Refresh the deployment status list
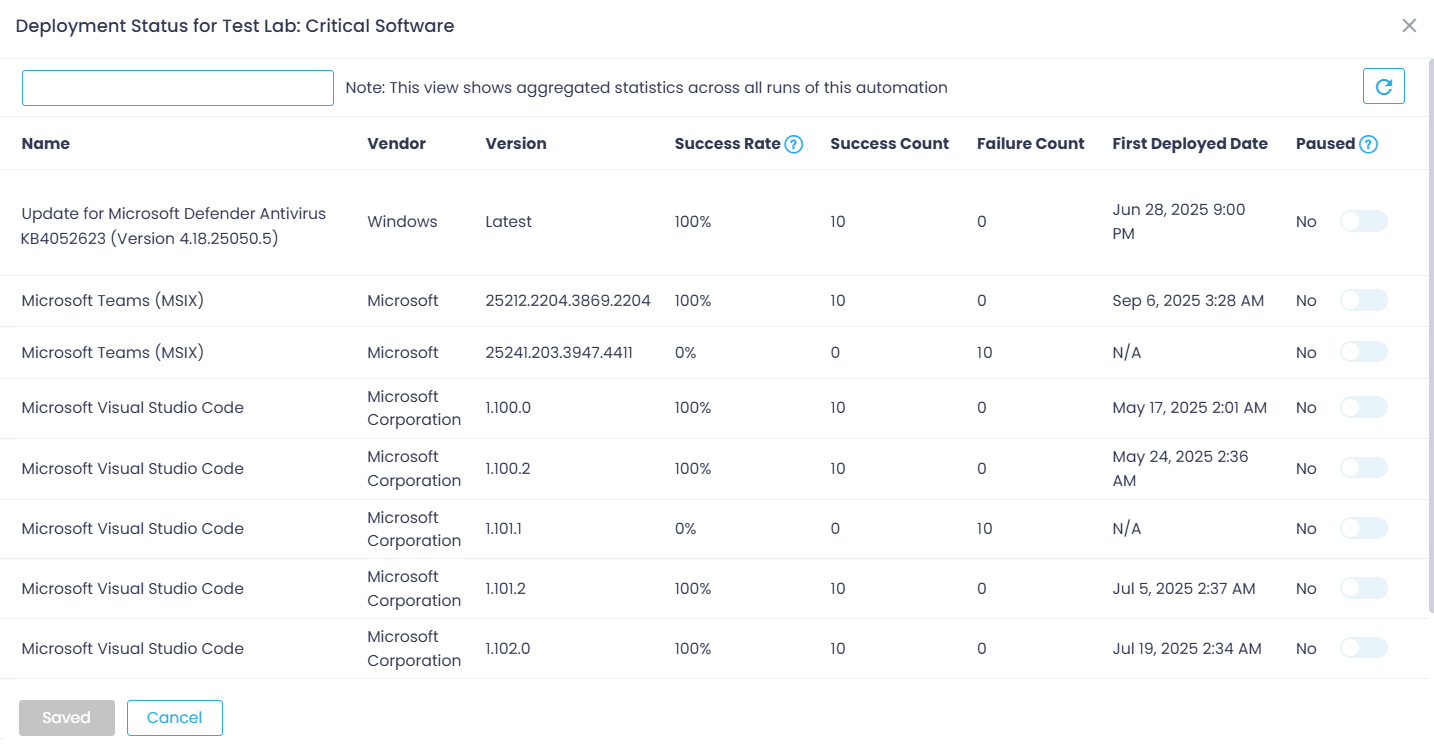Viewport: 1434px width, 747px height. pos(1383,86)
